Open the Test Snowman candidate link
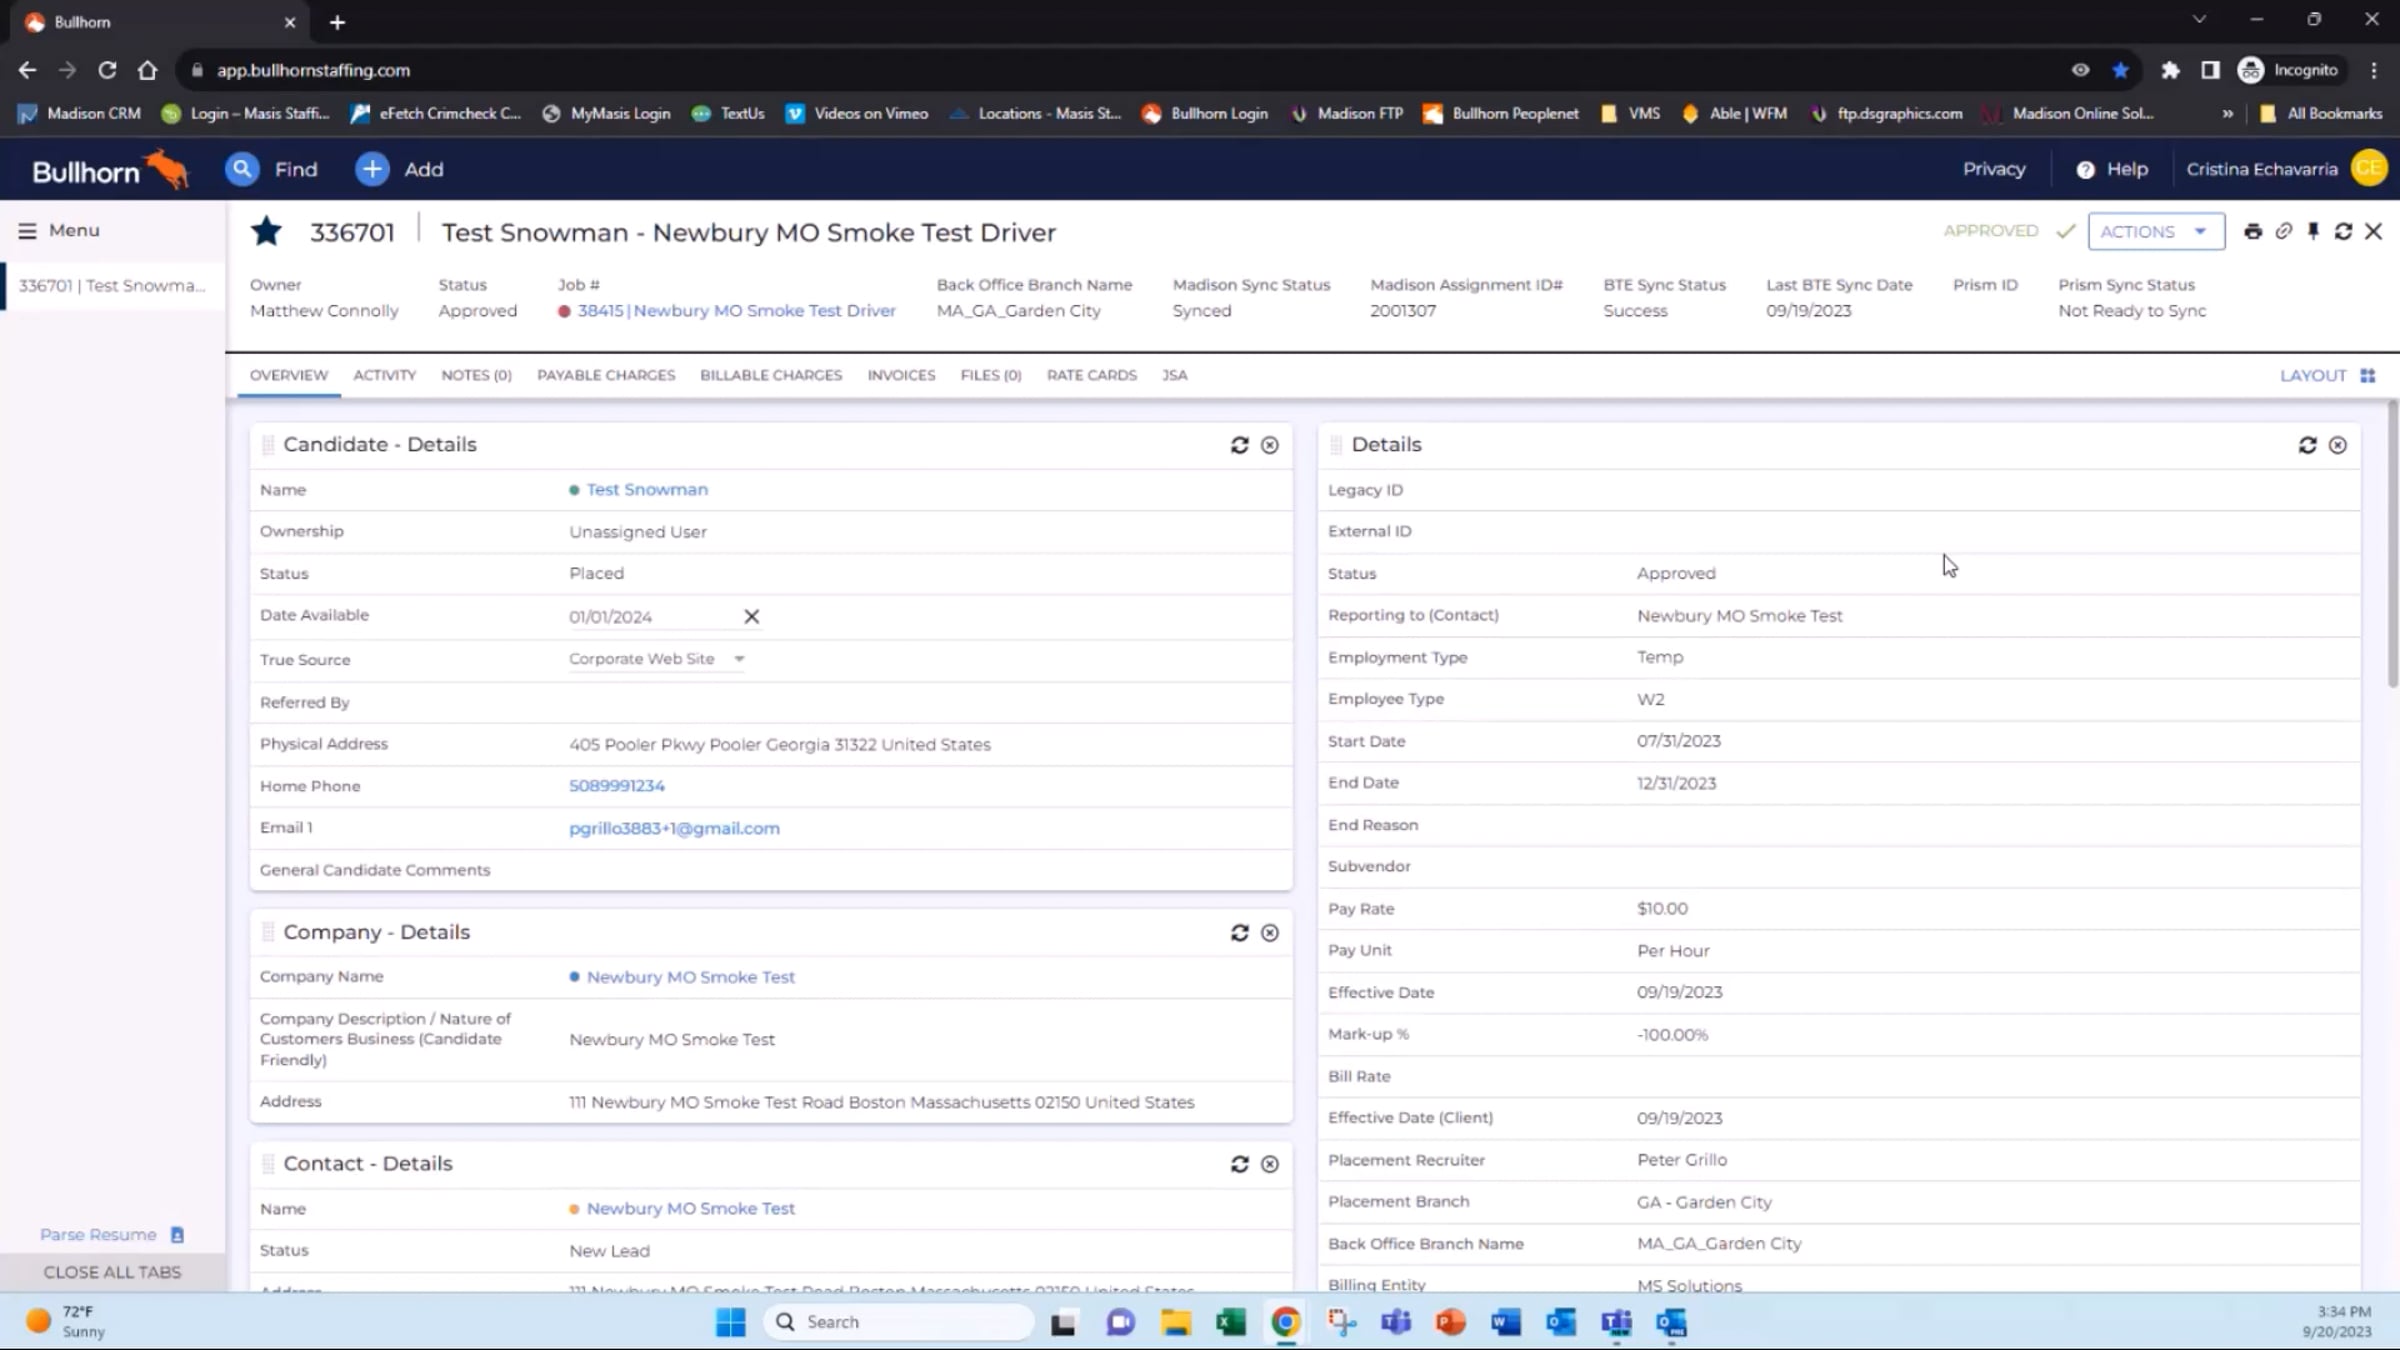Screen dimensions: 2400x1350 (647, 489)
